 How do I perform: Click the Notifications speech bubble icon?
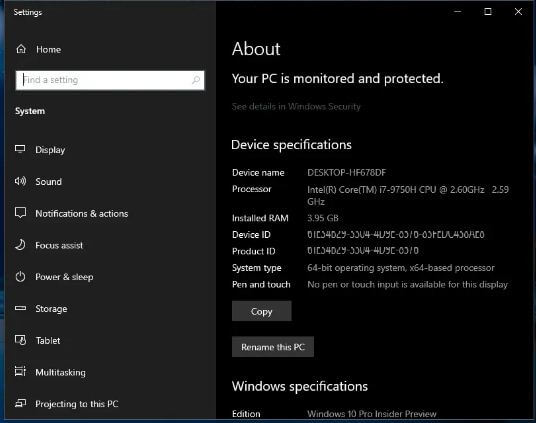pos(20,213)
